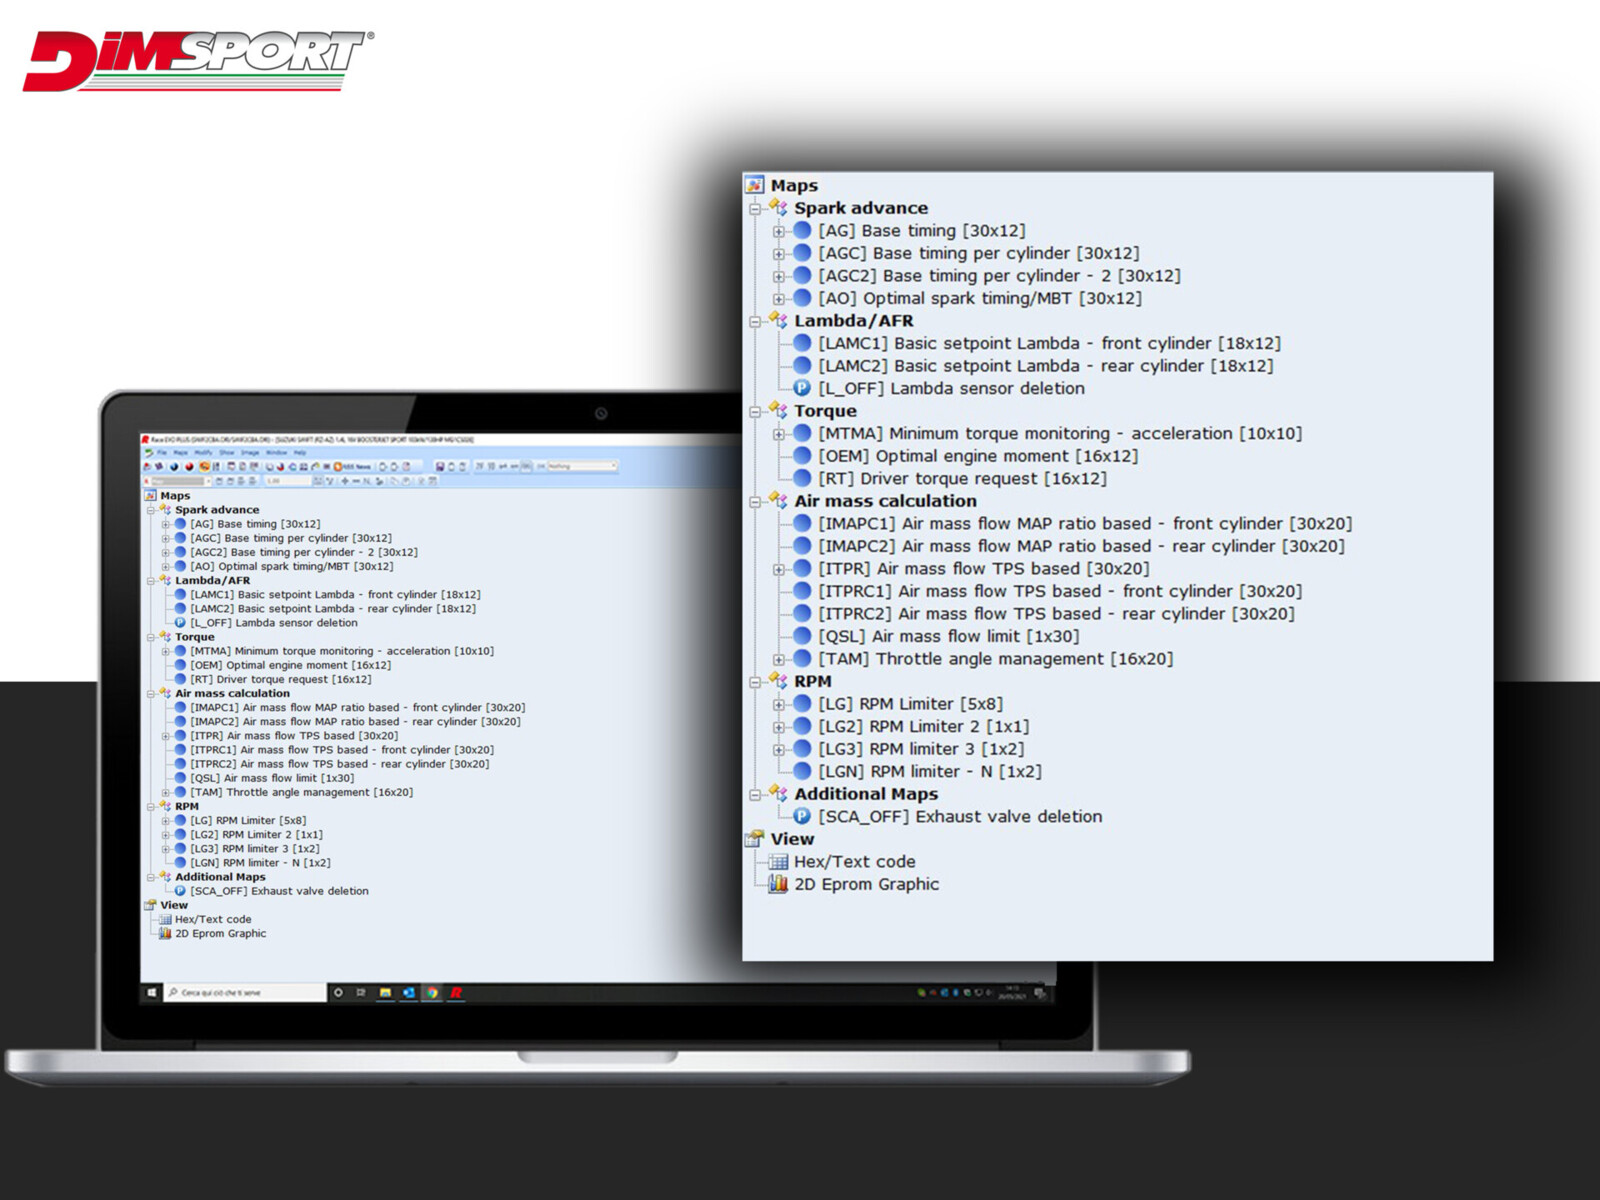Open the File menu in Race EVO
Screen dimensions: 1600x1200
pyautogui.click(x=161, y=453)
